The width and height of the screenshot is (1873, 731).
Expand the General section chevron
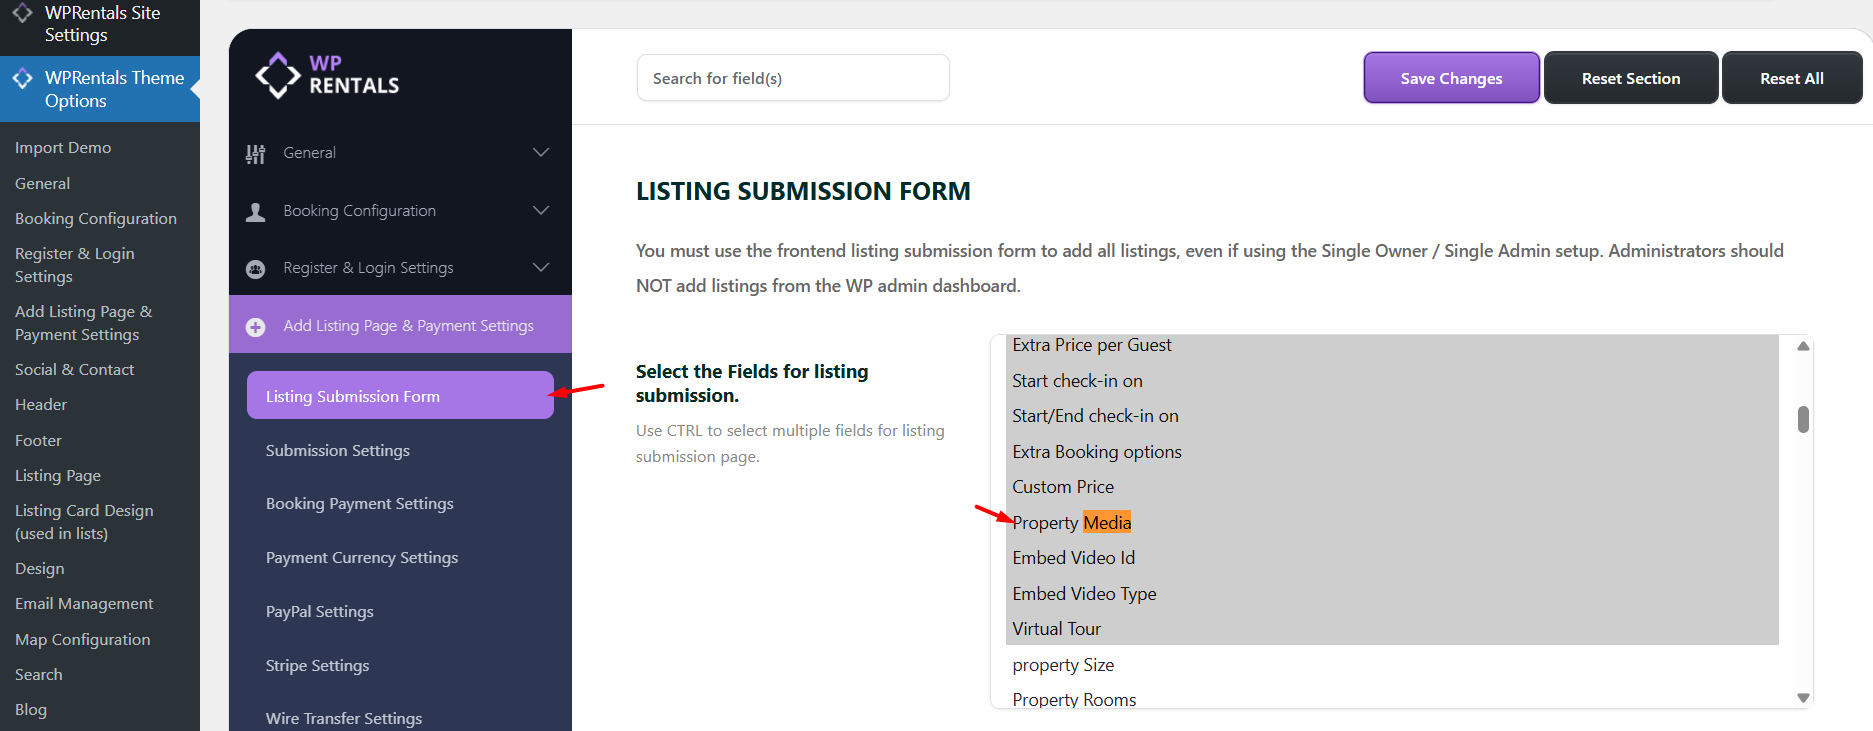click(x=541, y=152)
